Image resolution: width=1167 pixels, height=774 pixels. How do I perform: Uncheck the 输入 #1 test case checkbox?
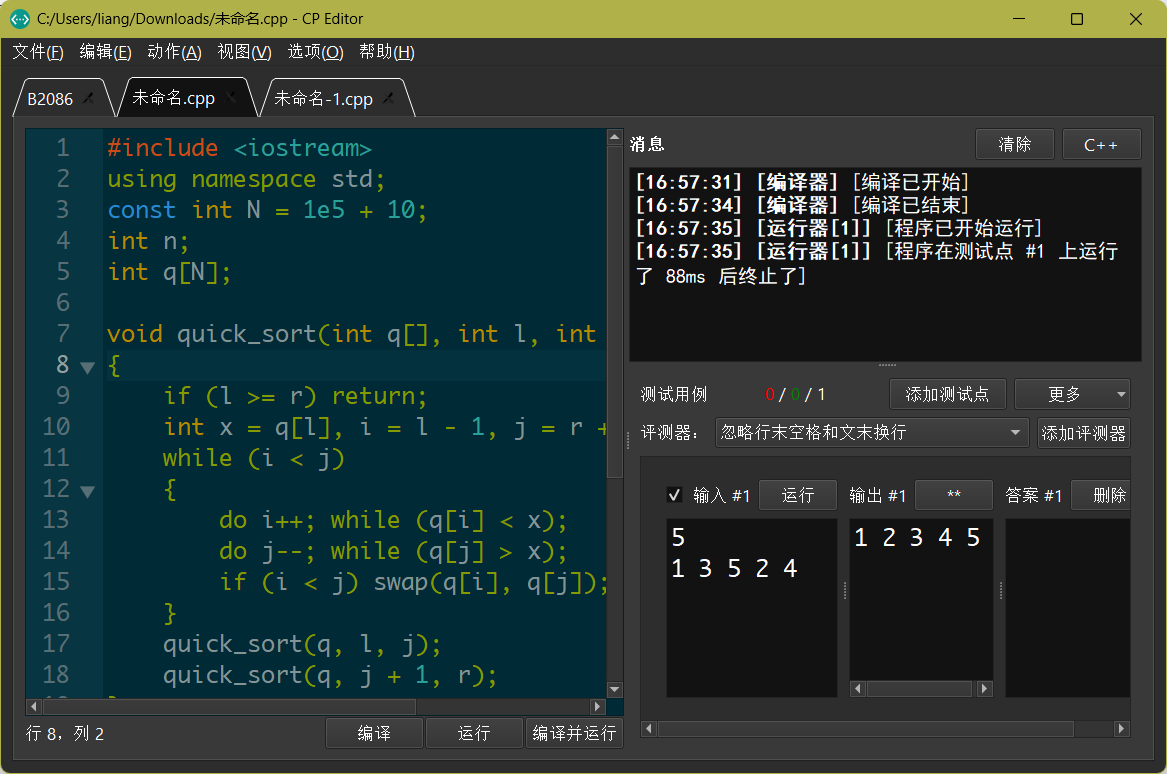pyautogui.click(x=674, y=494)
